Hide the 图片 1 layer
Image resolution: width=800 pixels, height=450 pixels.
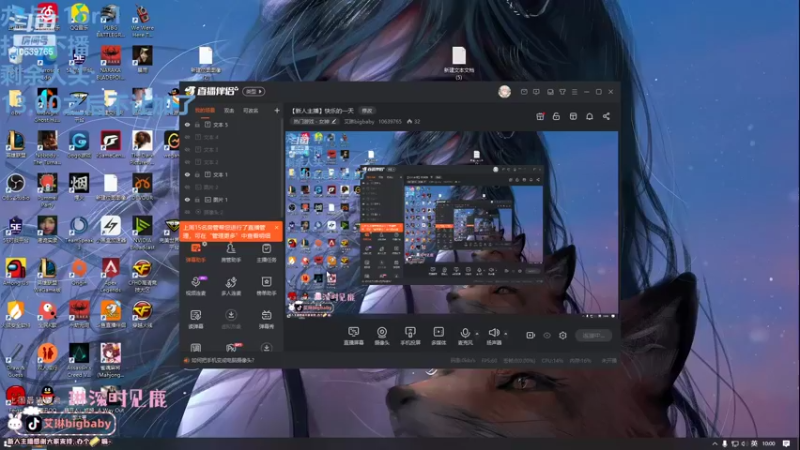187,199
